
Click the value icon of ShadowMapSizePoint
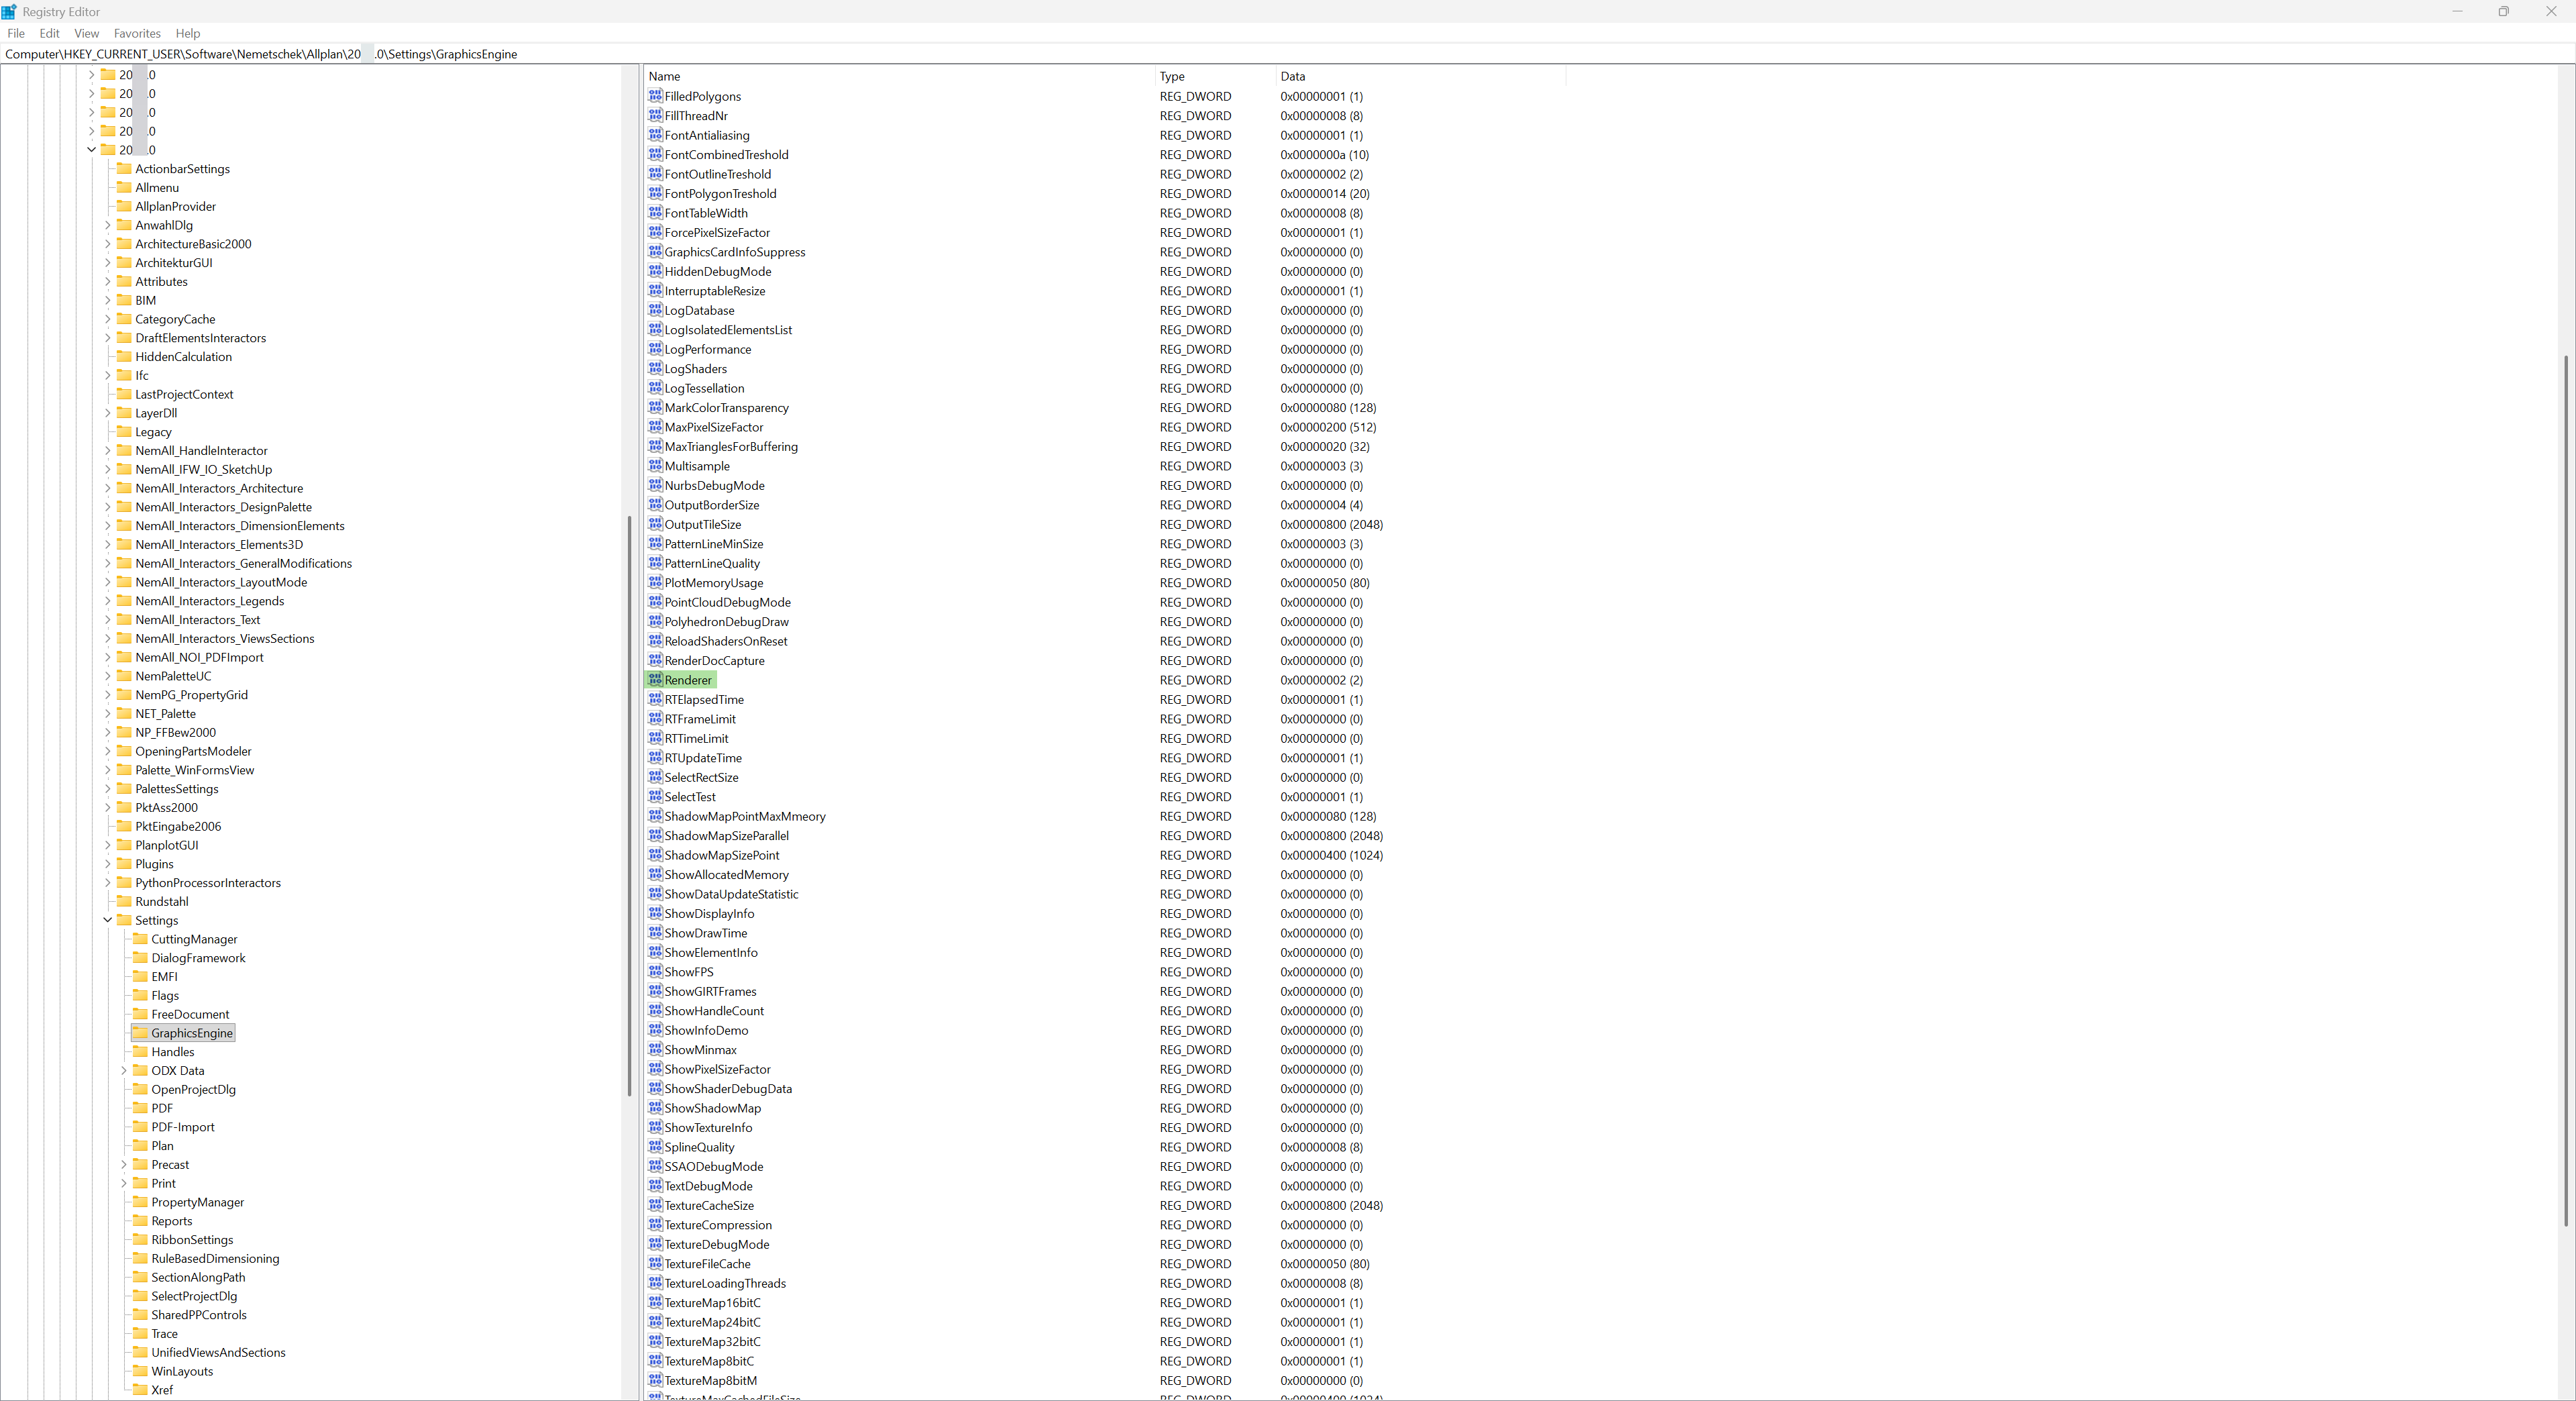(x=655, y=855)
